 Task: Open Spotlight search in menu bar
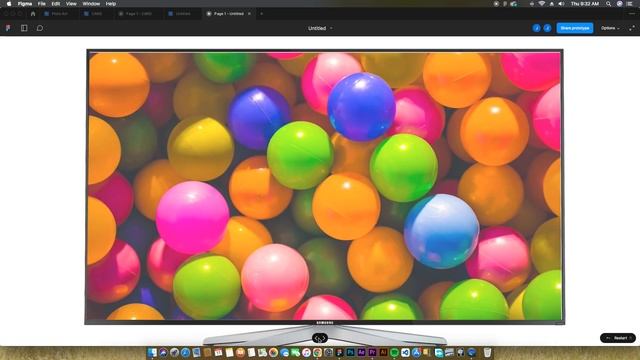coord(609,4)
